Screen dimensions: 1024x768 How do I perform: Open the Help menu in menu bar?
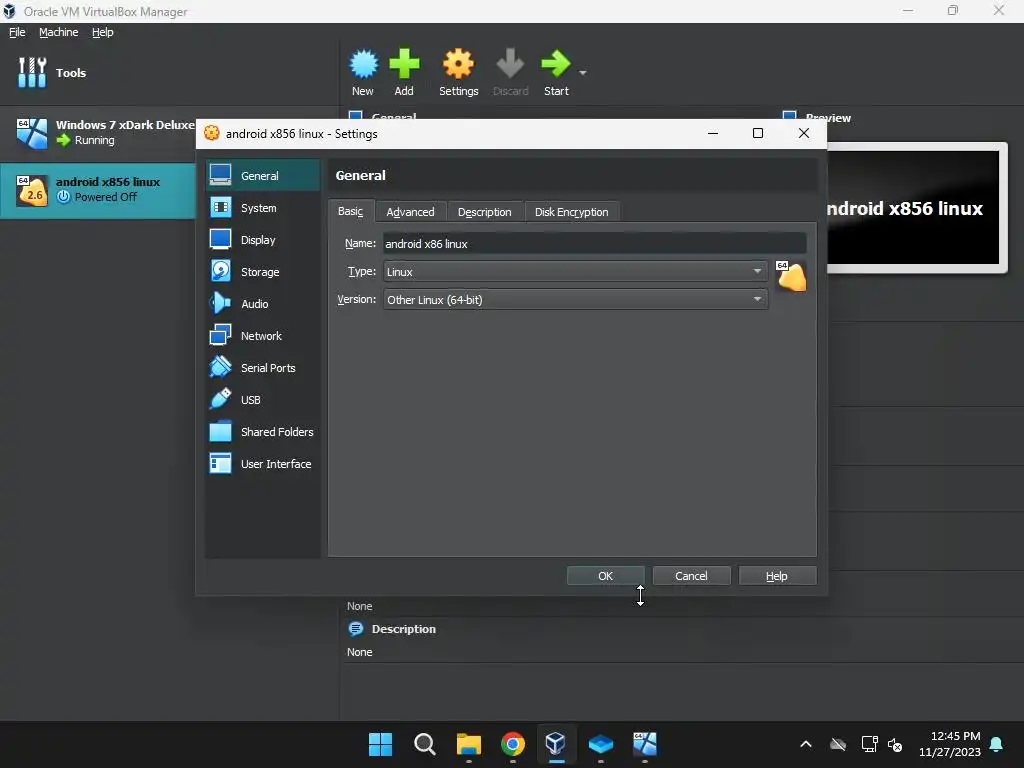pyautogui.click(x=103, y=32)
